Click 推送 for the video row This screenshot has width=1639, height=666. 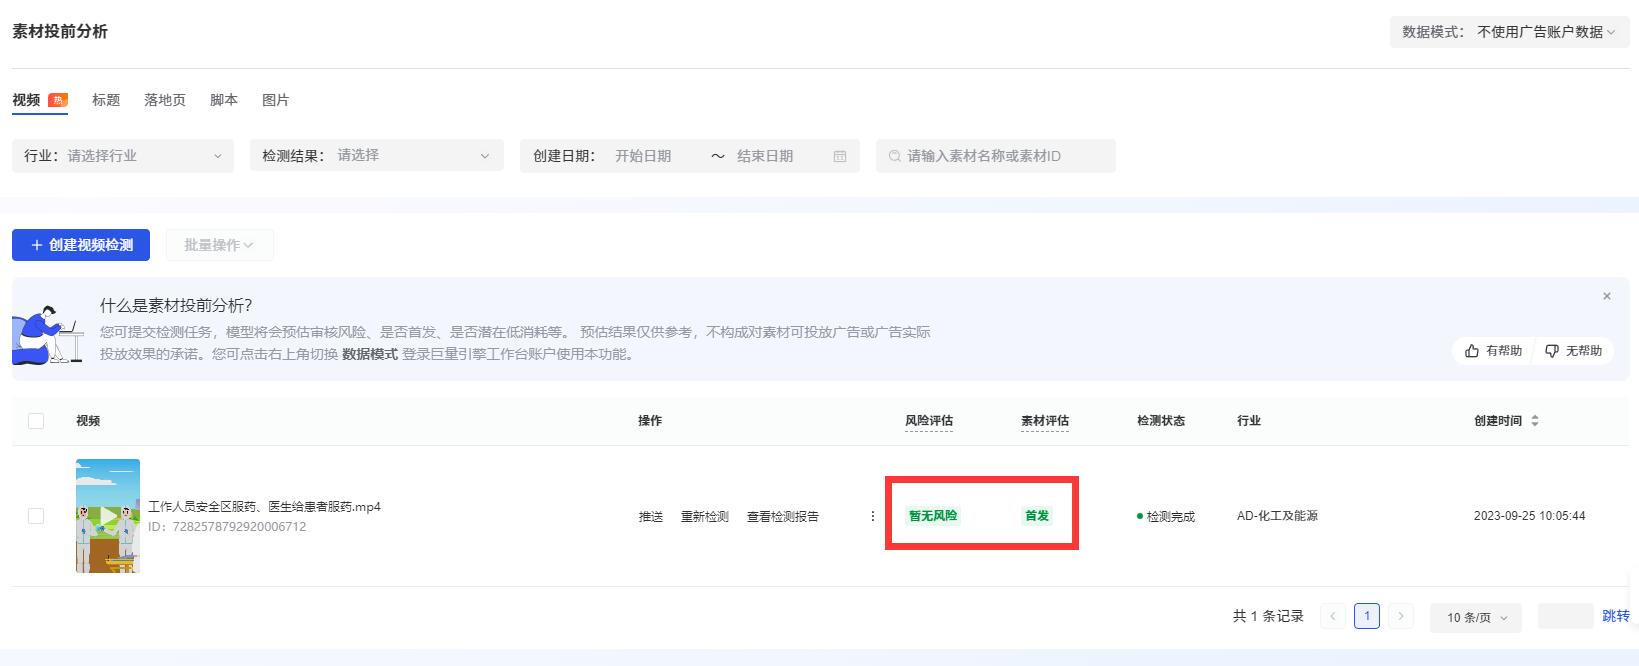tap(651, 517)
